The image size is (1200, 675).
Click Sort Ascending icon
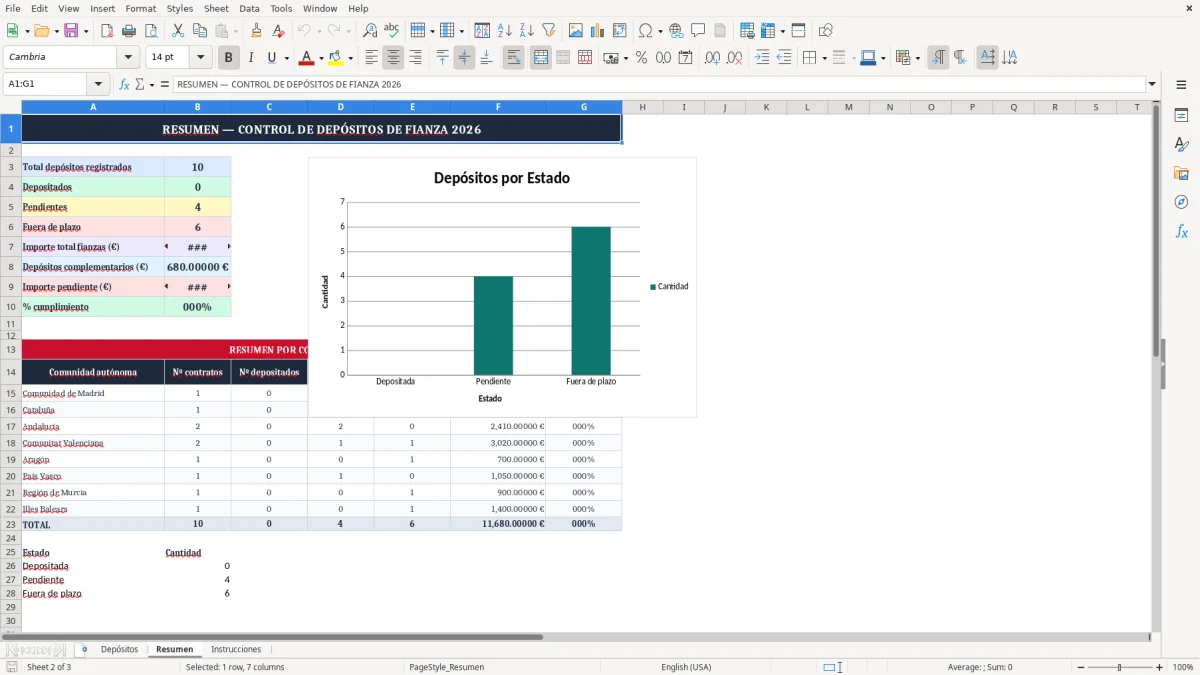tap(504, 31)
